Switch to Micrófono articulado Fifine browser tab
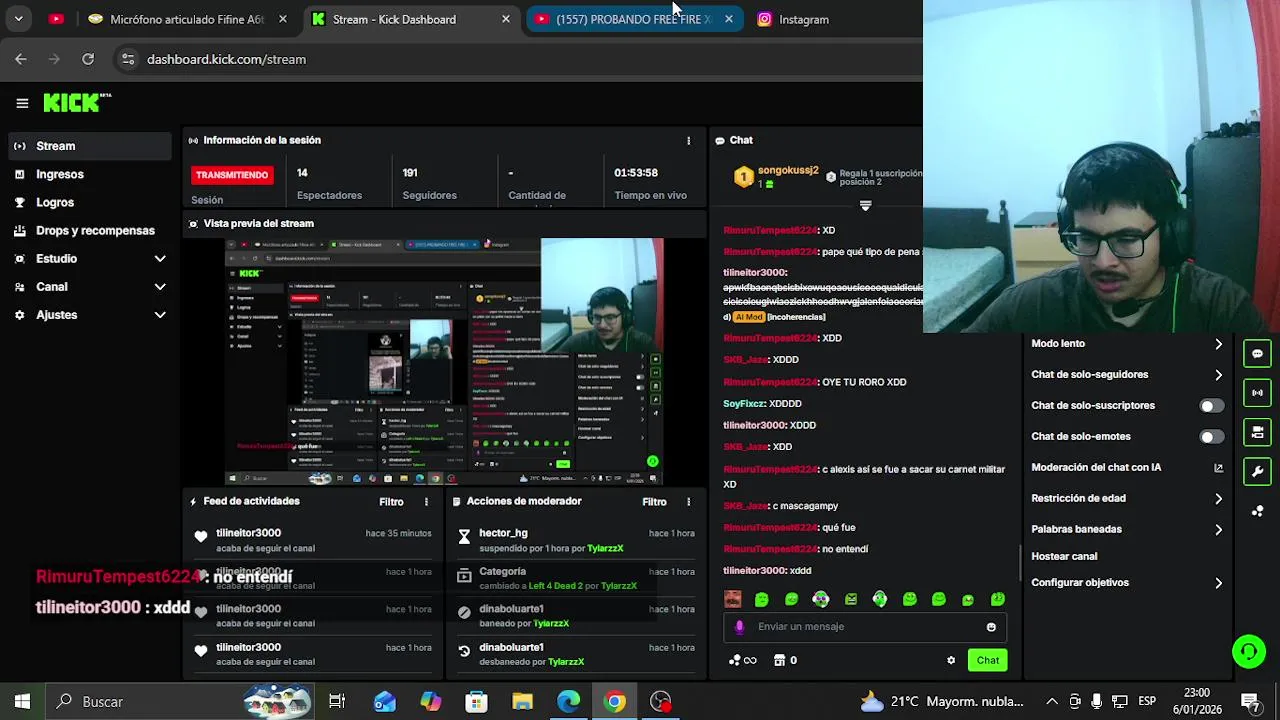Image resolution: width=1280 pixels, height=720 pixels. 187,19
